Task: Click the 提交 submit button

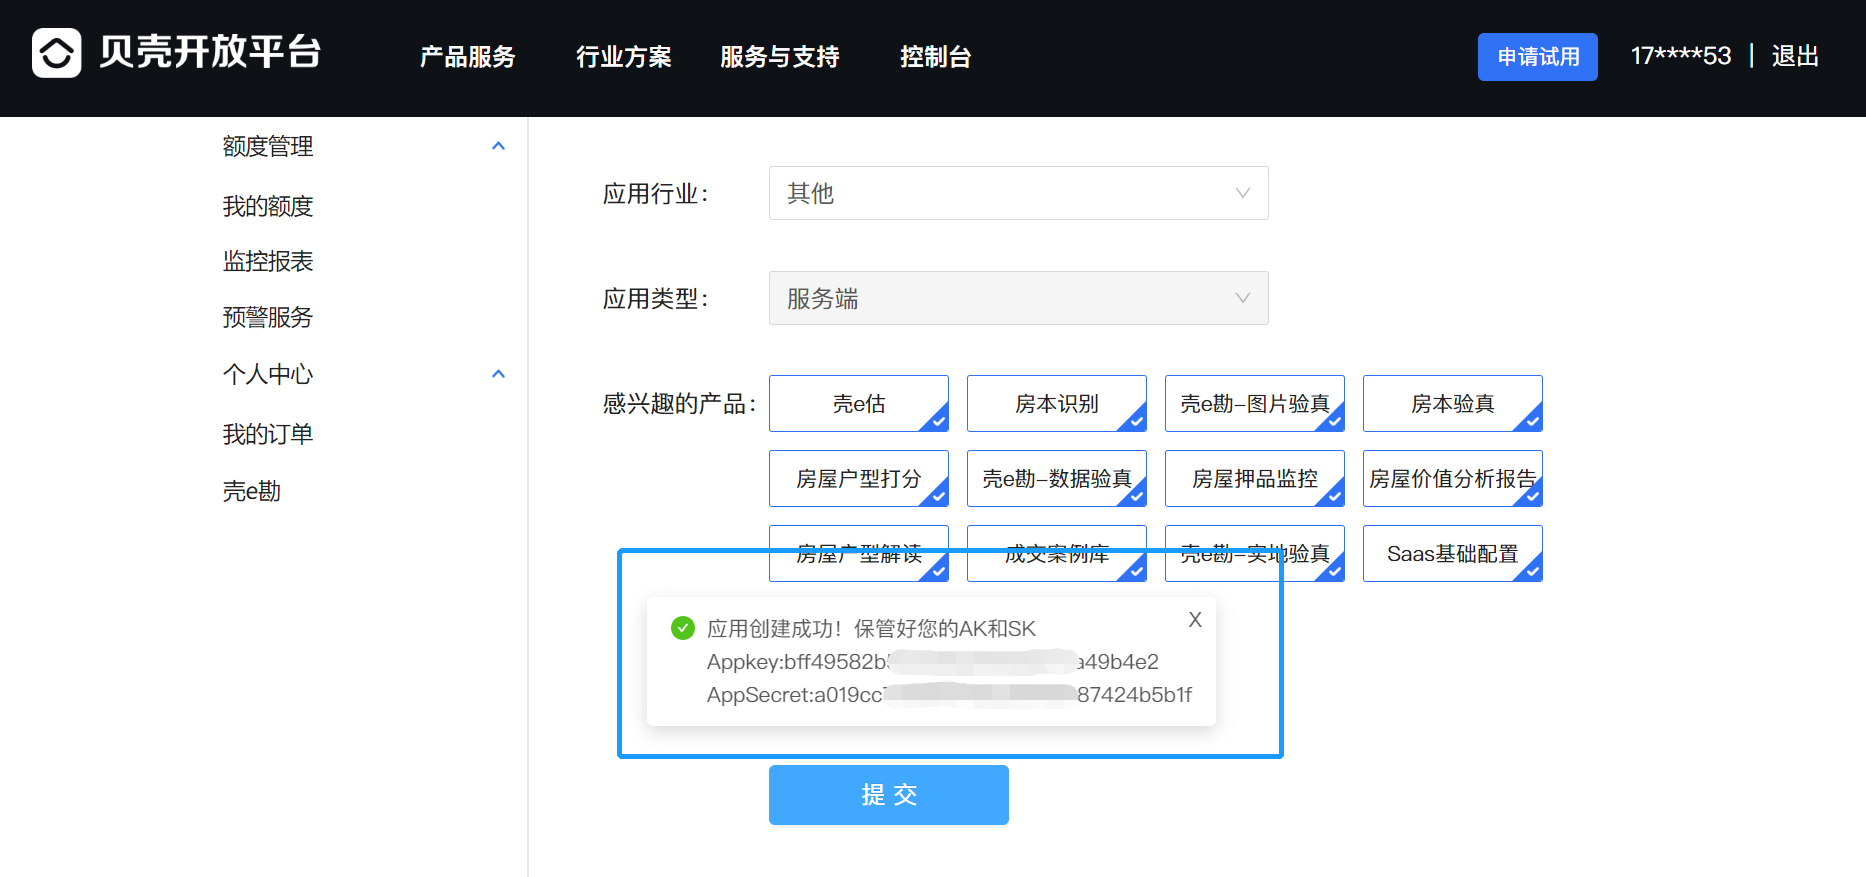Action: click(x=889, y=795)
